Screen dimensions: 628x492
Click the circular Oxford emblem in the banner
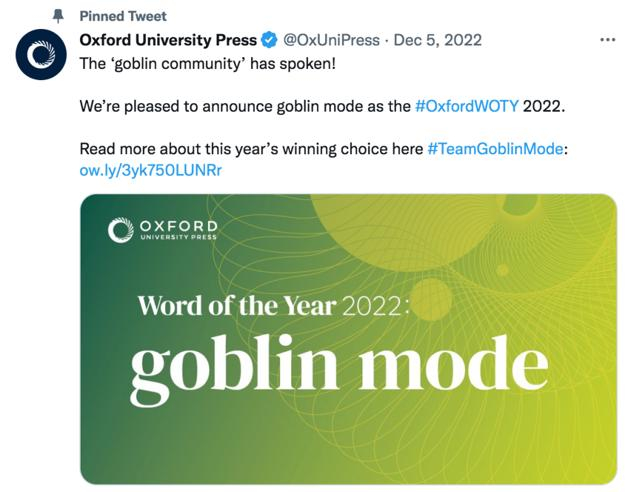[x=120, y=231]
